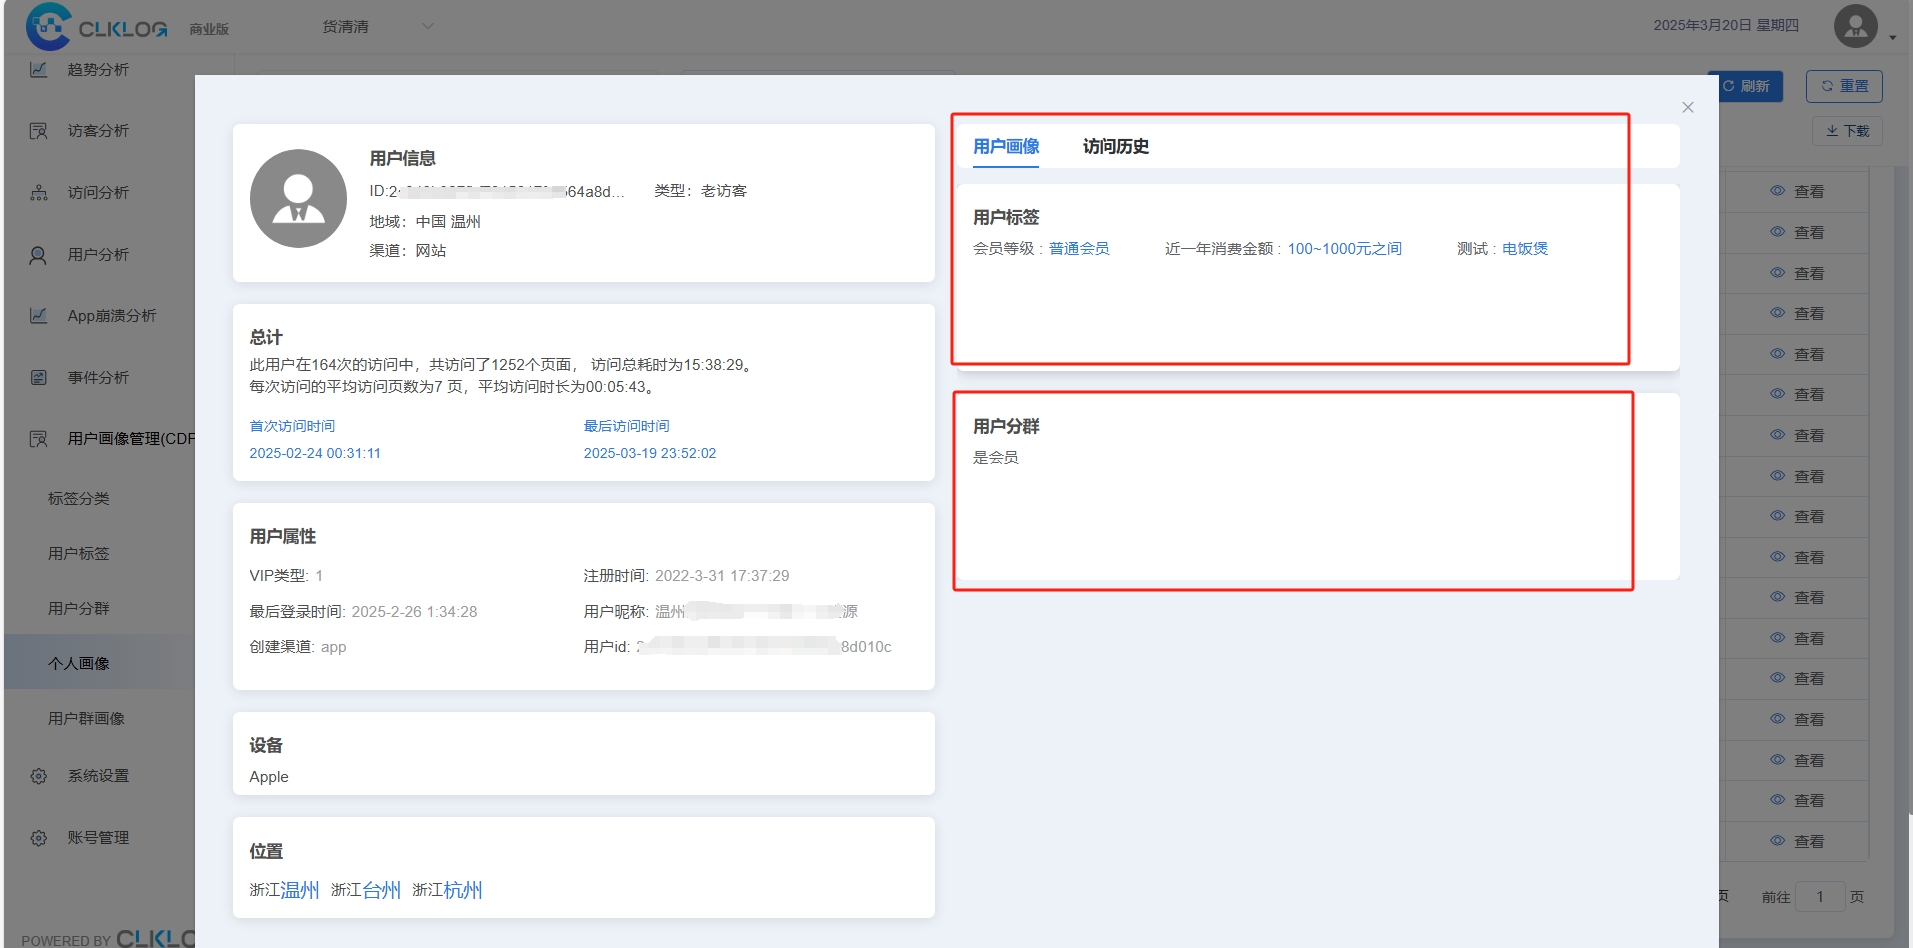Close the user profile dialog

coord(1688,107)
